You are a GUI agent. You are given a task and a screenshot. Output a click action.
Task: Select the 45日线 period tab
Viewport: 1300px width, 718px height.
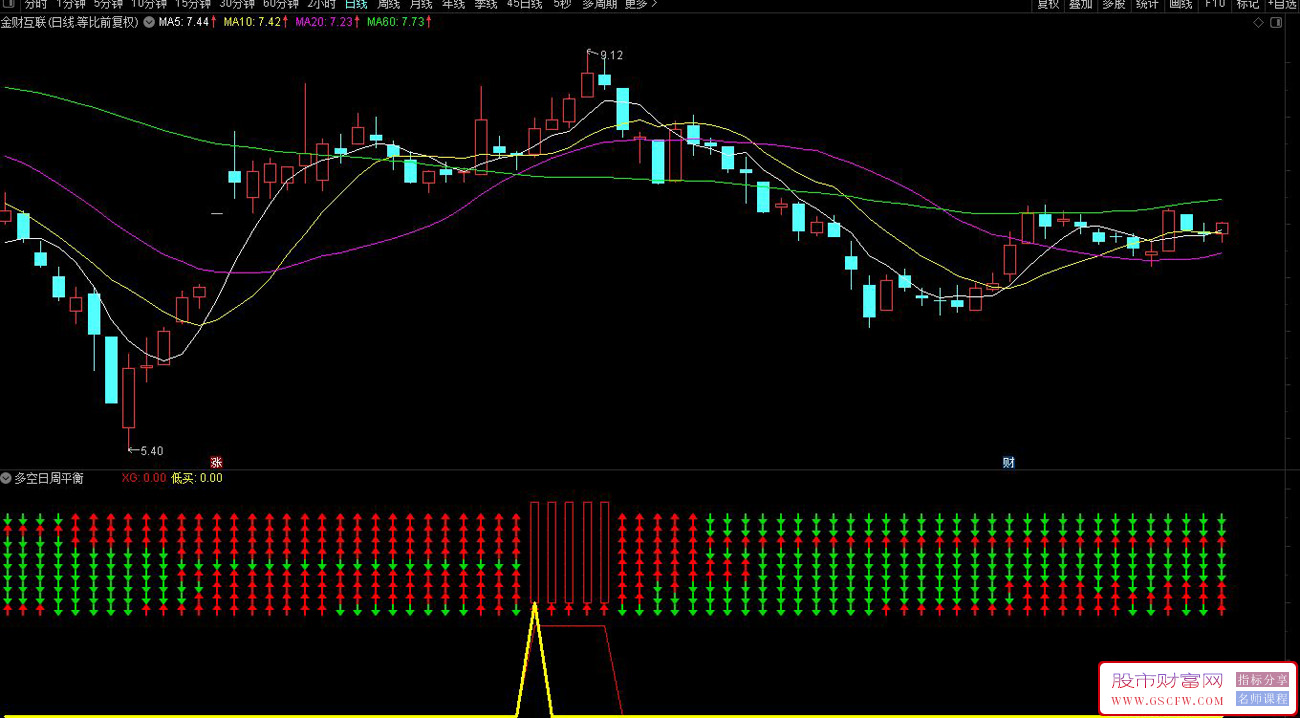[x=524, y=4]
